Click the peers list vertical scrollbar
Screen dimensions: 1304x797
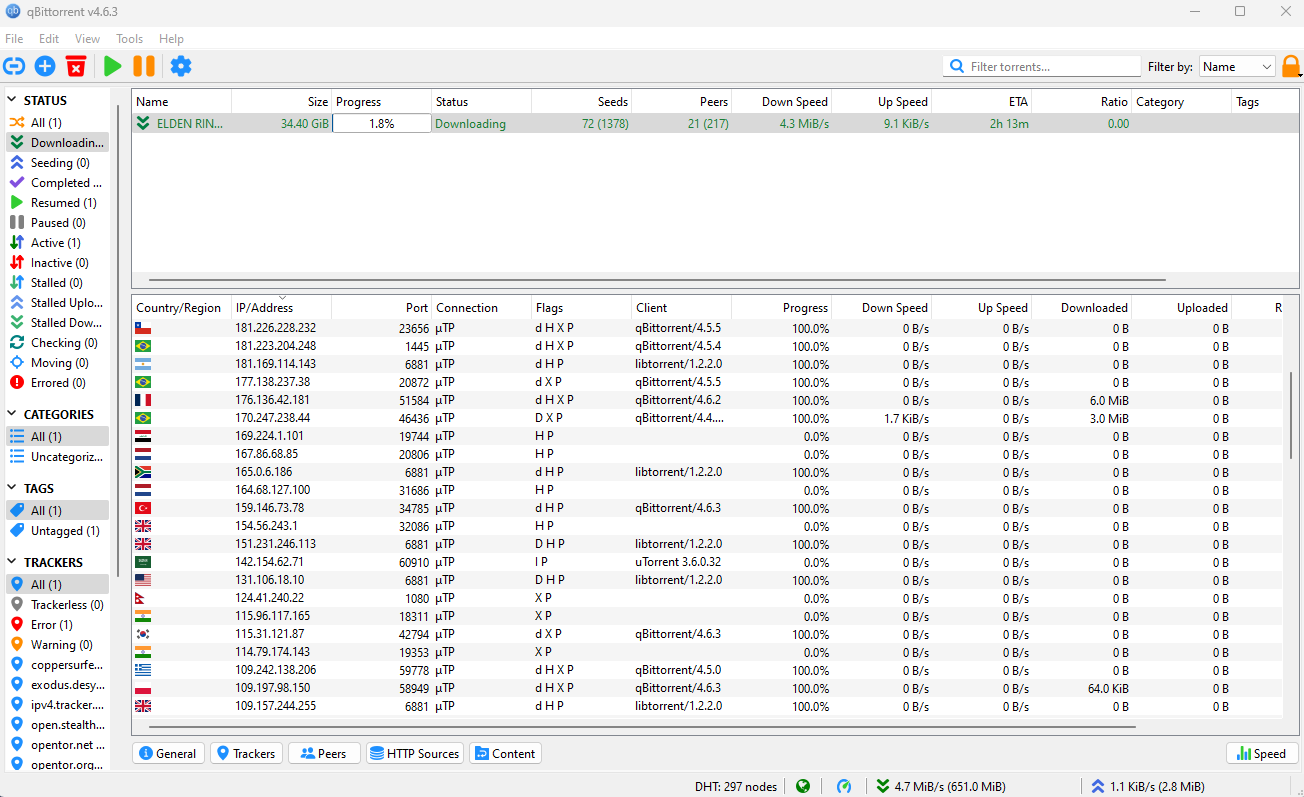[x=1291, y=415]
